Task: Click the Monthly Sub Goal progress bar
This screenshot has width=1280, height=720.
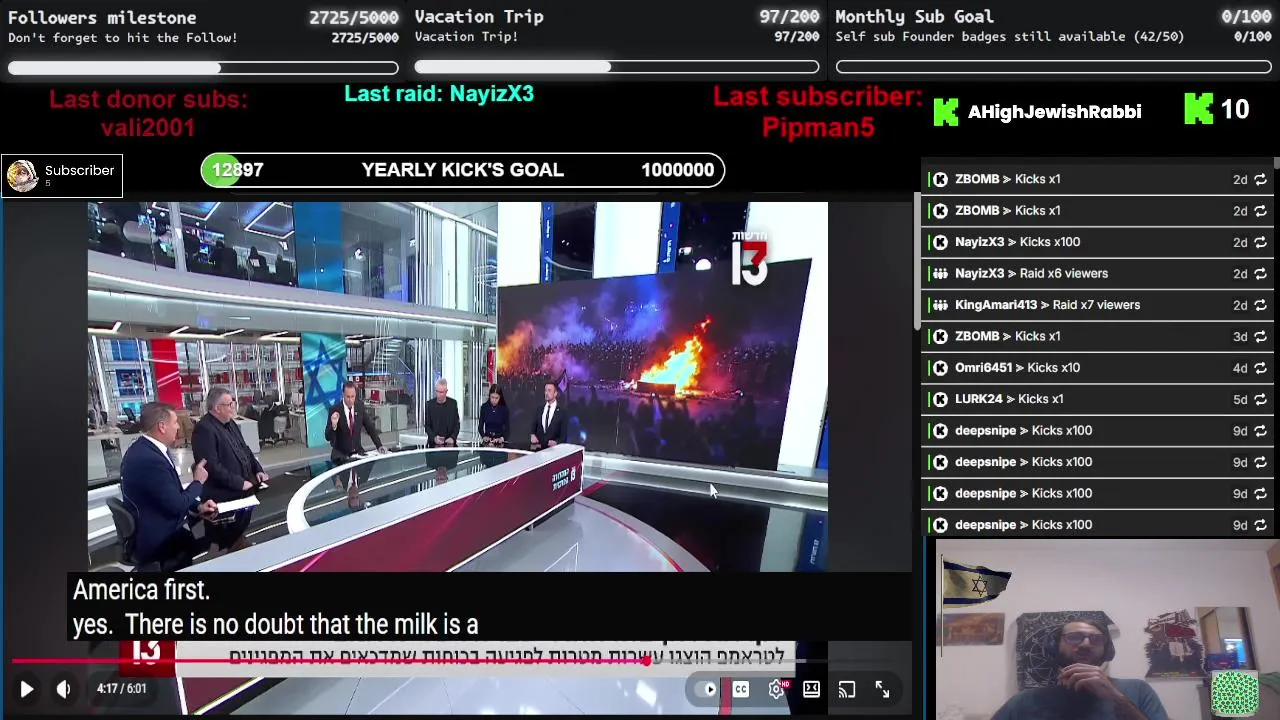Action: coord(1054,68)
